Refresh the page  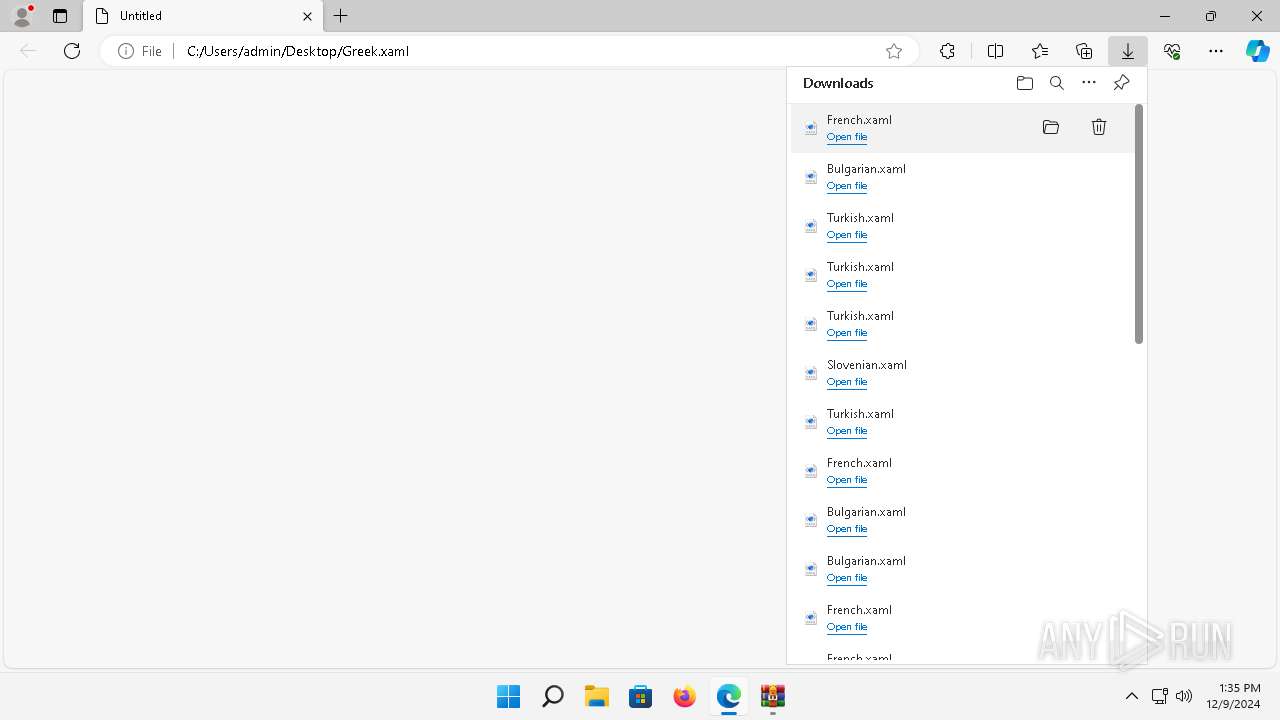click(72, 51)
